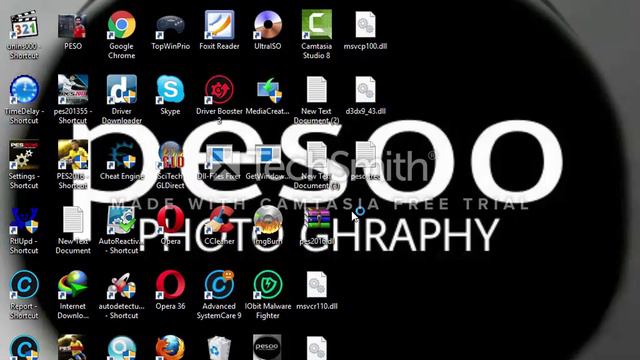Open the PES2016 Shortcut icon
Viewport: 640px width, 360px height.
coord(73,155)
